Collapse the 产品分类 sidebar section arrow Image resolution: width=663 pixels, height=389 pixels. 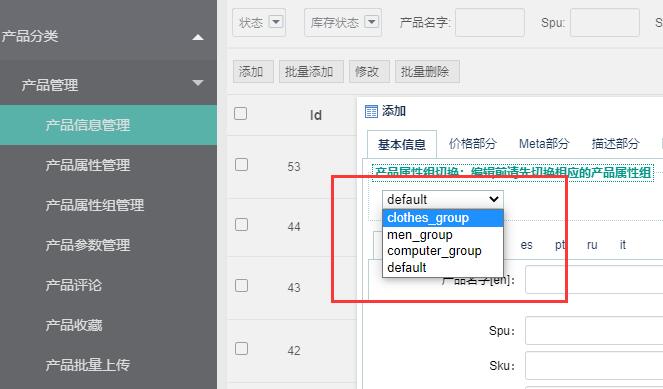click(x=197, y=38)
